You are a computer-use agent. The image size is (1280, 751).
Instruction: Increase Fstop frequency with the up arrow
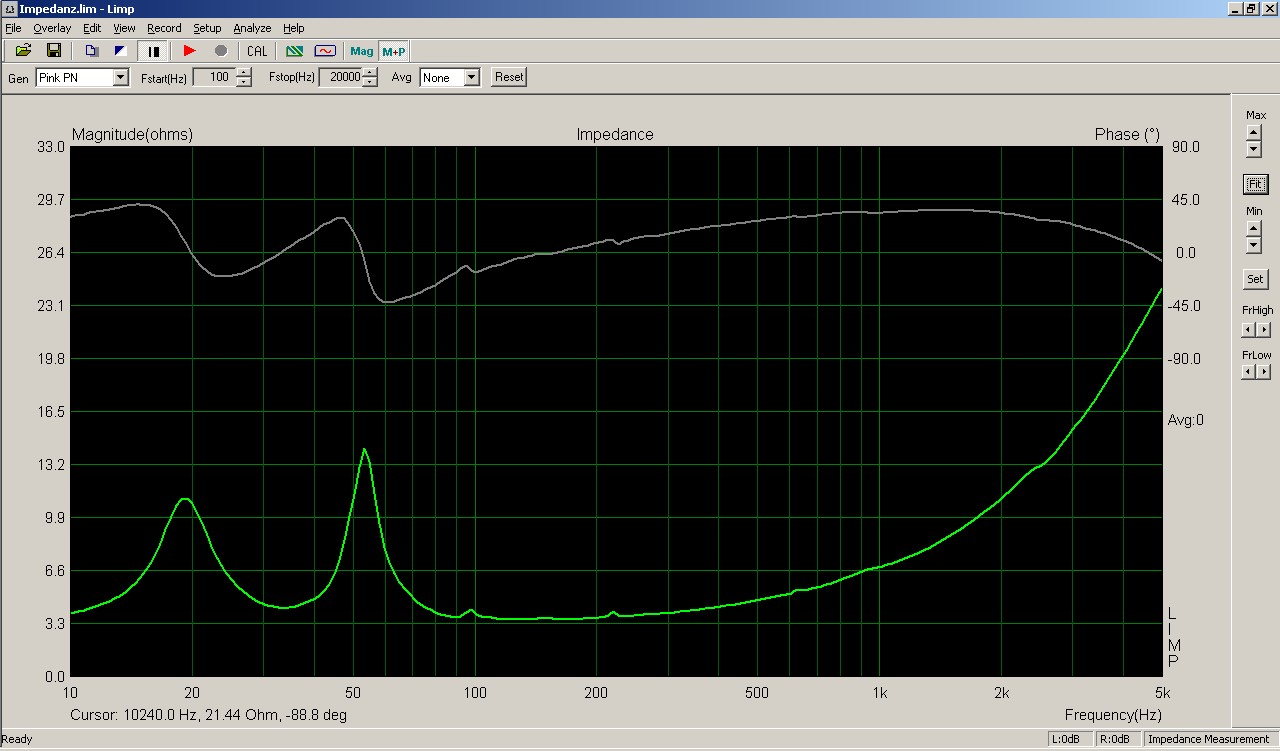[371, 72]
